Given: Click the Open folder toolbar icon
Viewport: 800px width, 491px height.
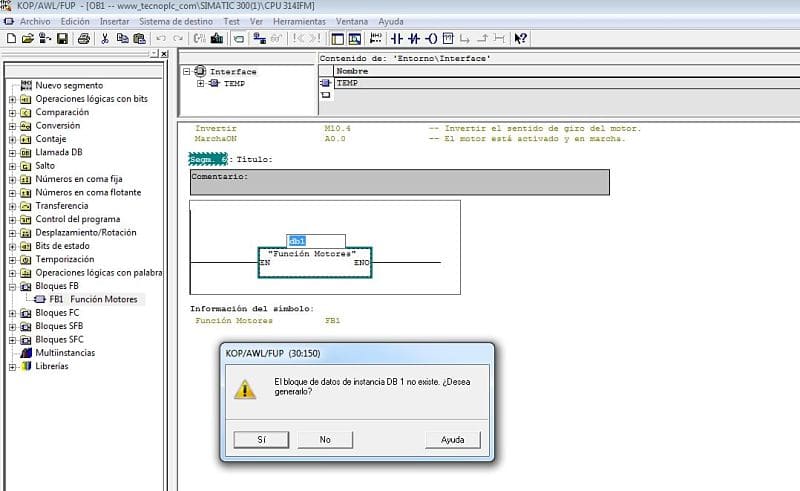Looking at the screenshot, I should pyautogui.click(x=28, y=38).
